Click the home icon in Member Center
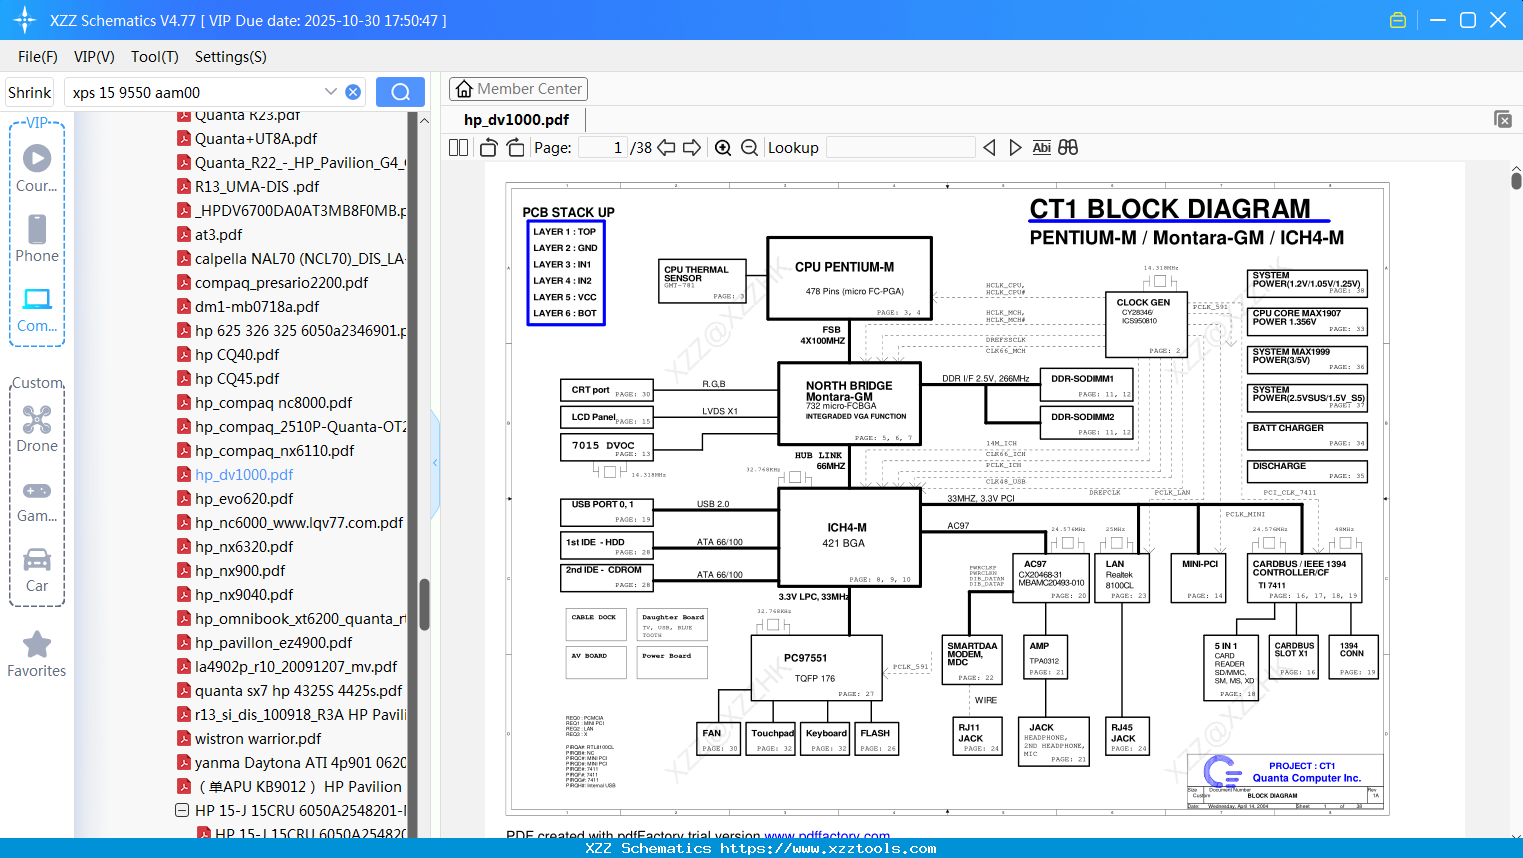The height and width of the screenshot is (858, 1523). point(464,89)
